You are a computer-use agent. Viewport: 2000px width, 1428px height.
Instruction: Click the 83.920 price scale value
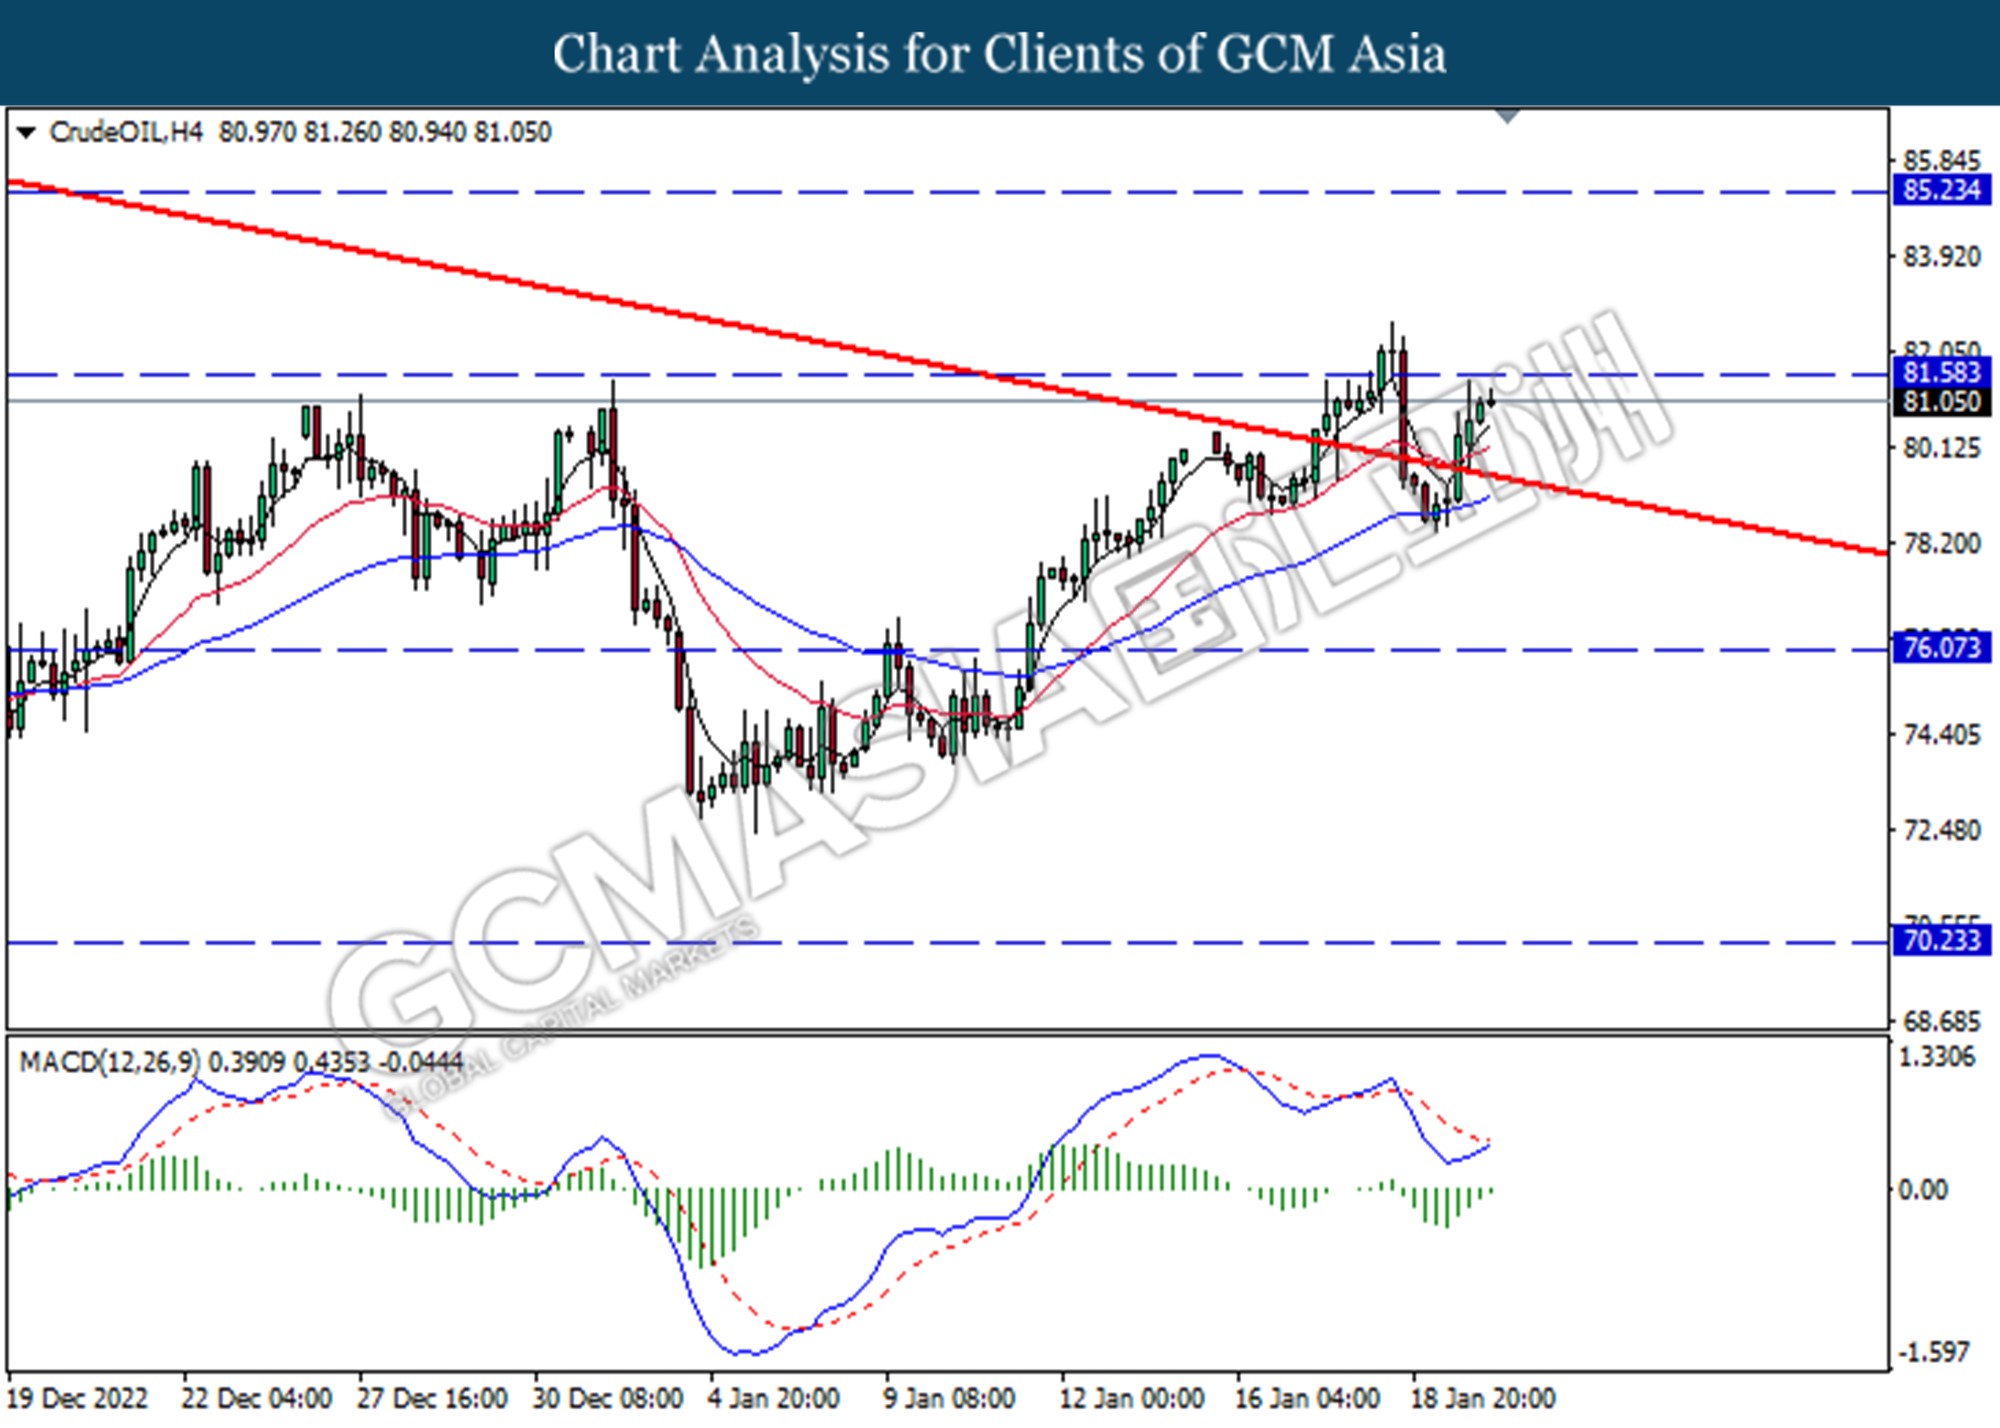pos(1942,257)
